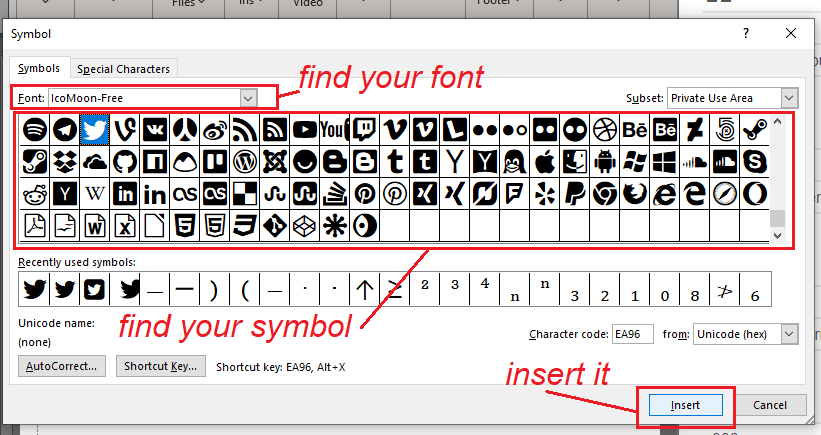The image size is (821, 435).
Task: Choose the Excel file symbol
Action: point(125,226)
